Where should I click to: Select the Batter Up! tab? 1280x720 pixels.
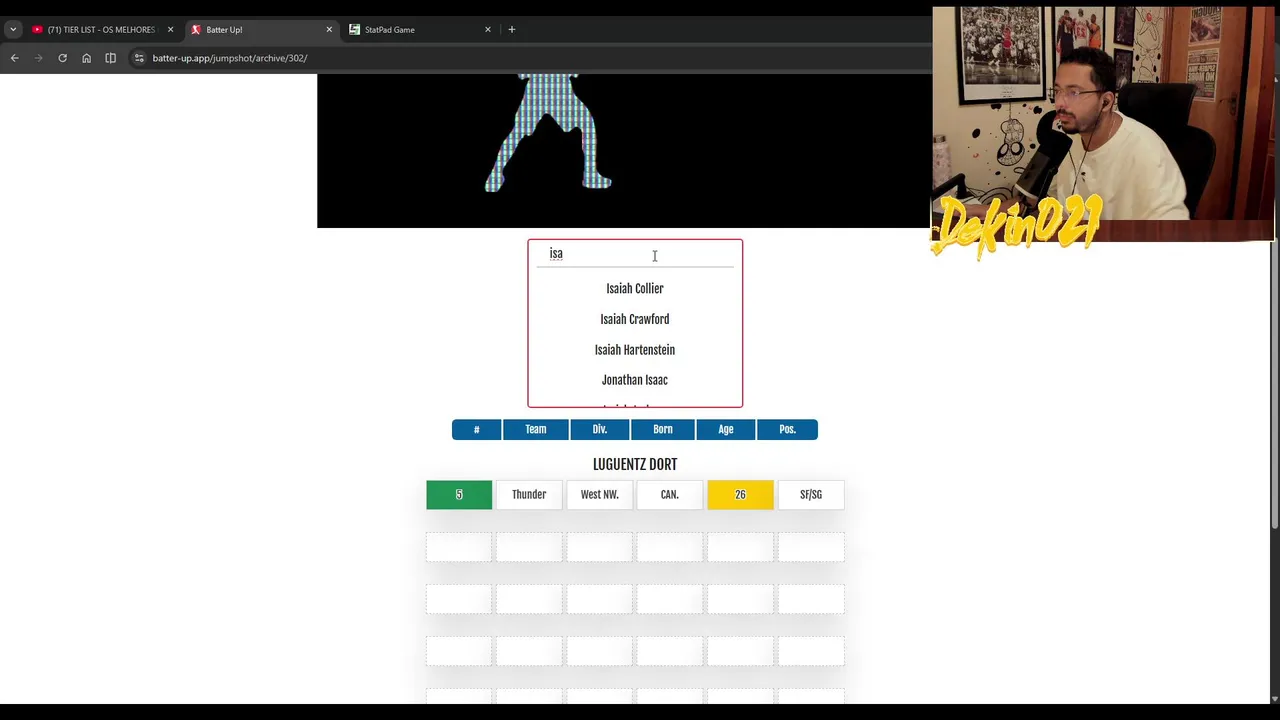click(x=262, y=30)
